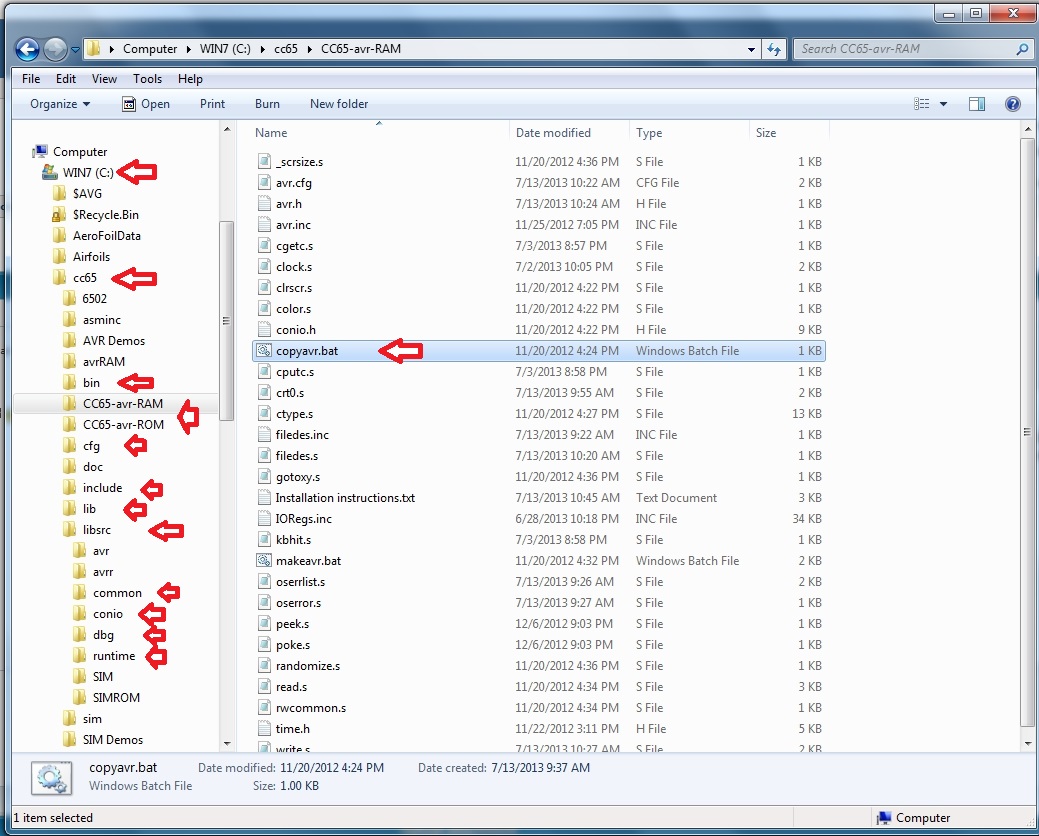Open the Organize dropdown menu
Screen dimensions: 1039x836
pos(59,104)
